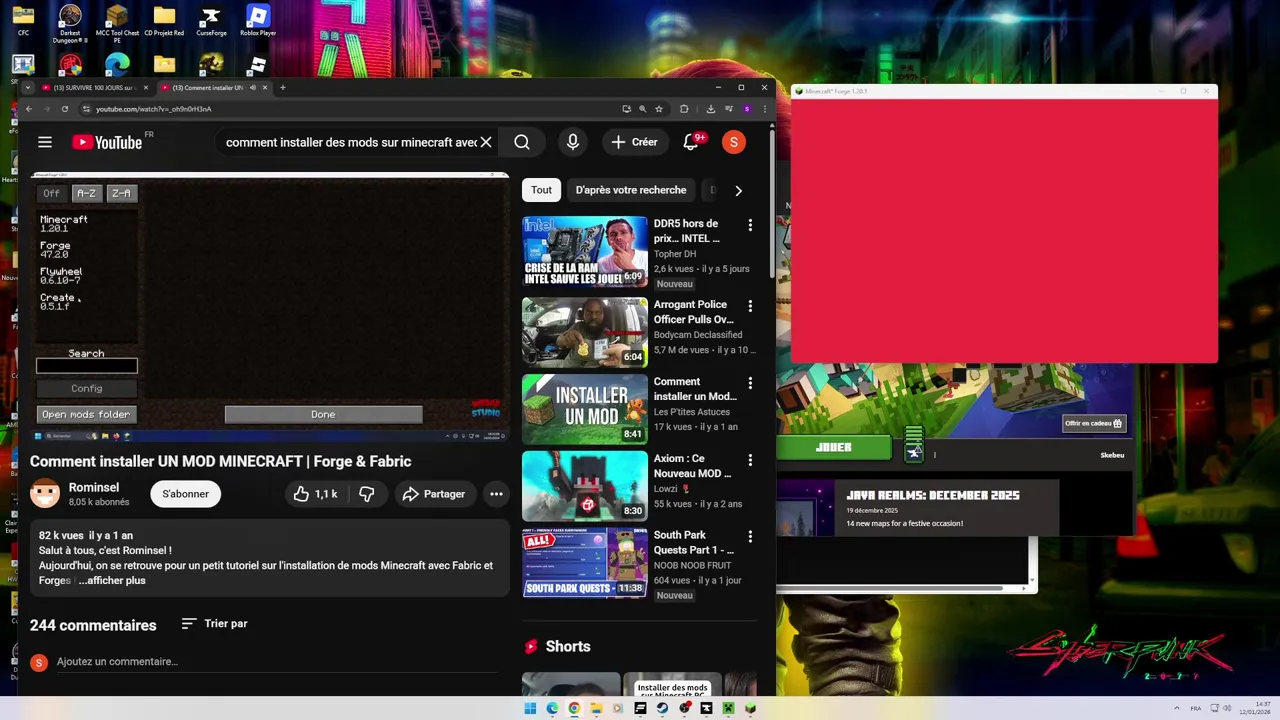
Task: Open YouTube notifications bell
Action: [691, 142]
